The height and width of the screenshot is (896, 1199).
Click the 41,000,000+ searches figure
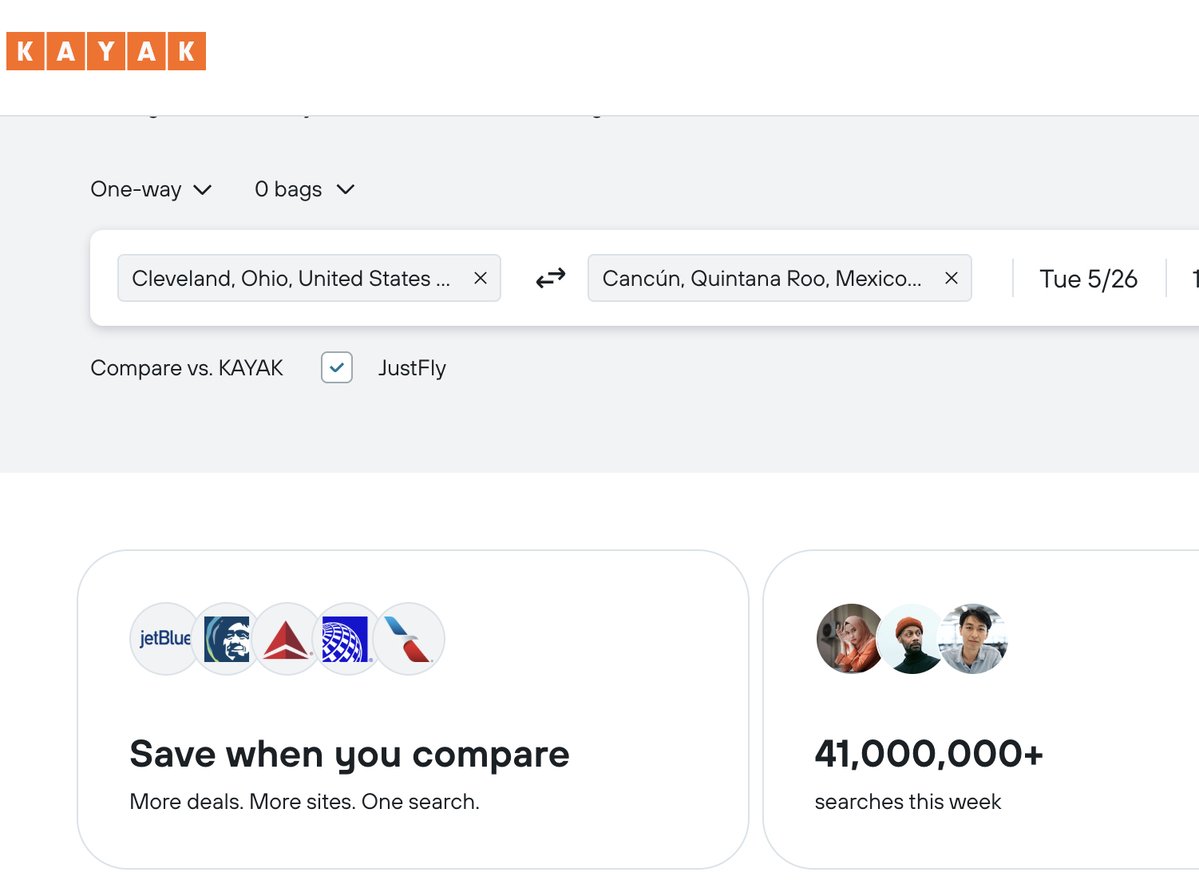(x=928, y=753)
